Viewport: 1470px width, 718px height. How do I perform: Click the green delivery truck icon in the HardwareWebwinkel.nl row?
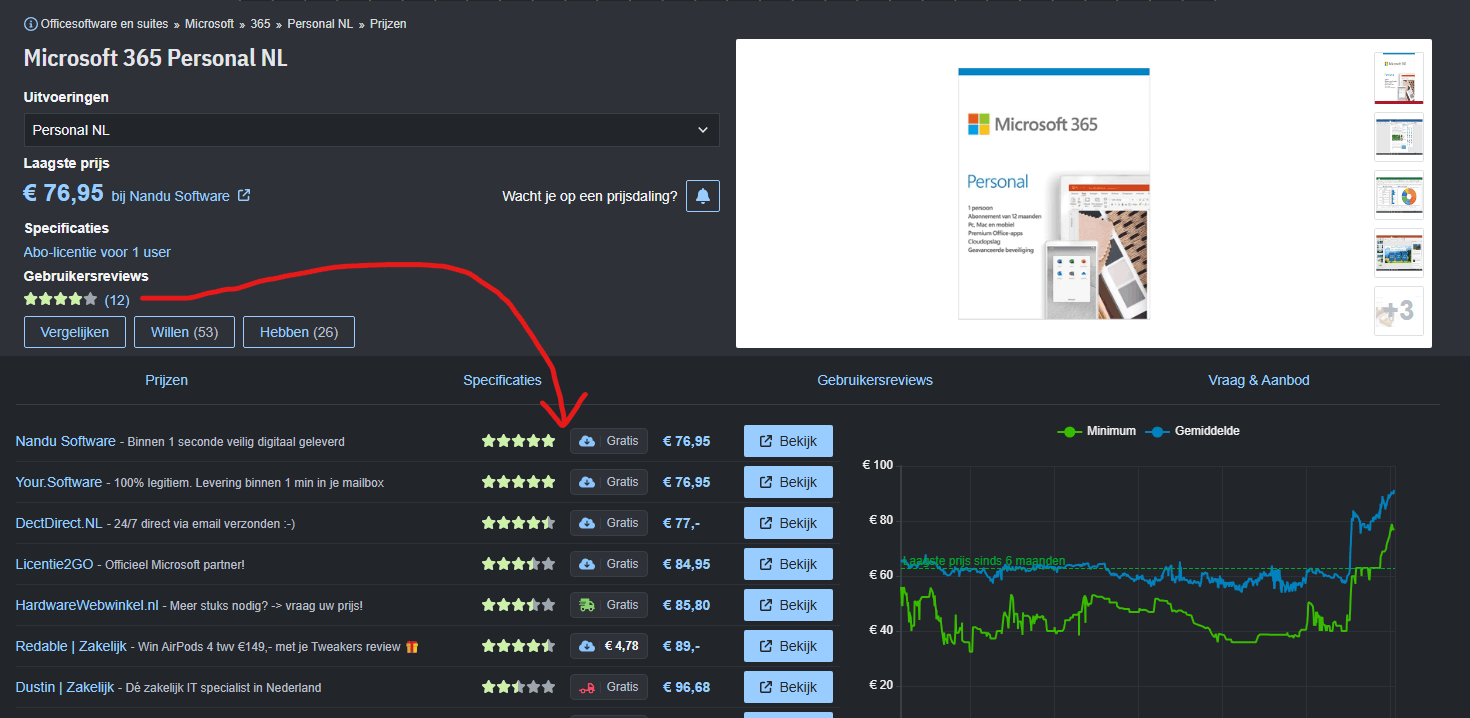587,605
